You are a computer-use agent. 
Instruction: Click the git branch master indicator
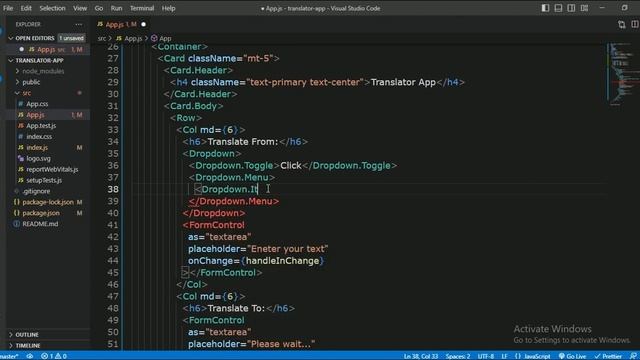(x=9, y=356)
